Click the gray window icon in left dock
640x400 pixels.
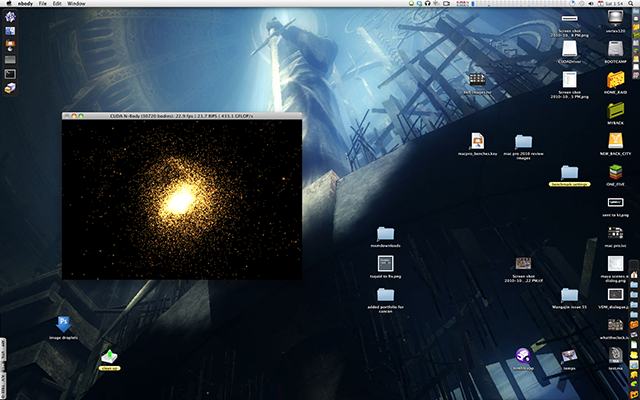pos(10,60)
